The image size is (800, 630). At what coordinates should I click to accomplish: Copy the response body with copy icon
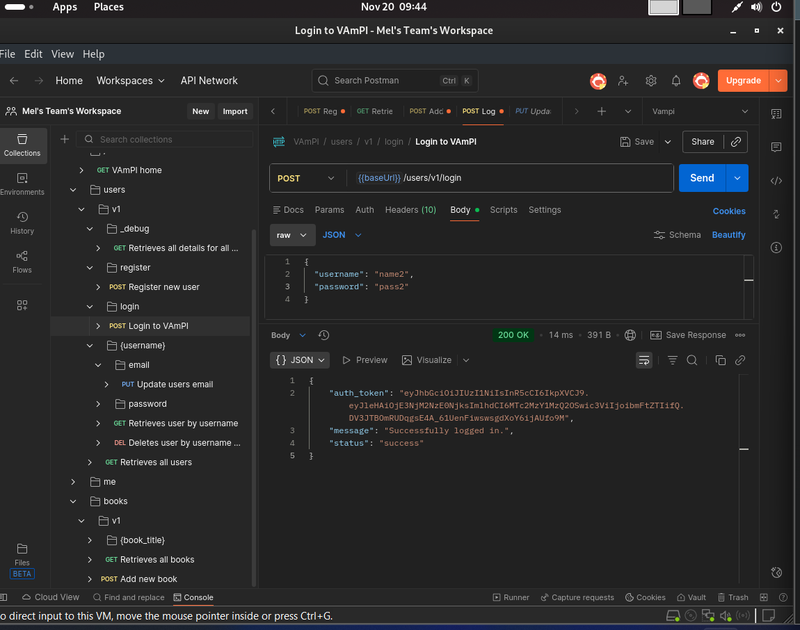[x=720, y=360]
